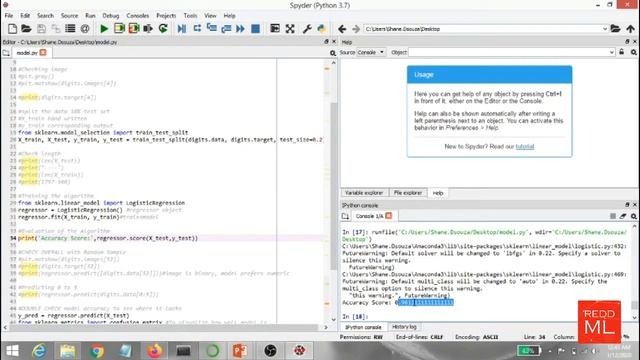Screen dimensions: 640x360
Task: Click console pencil clear icon
Action: coord(623,216)
